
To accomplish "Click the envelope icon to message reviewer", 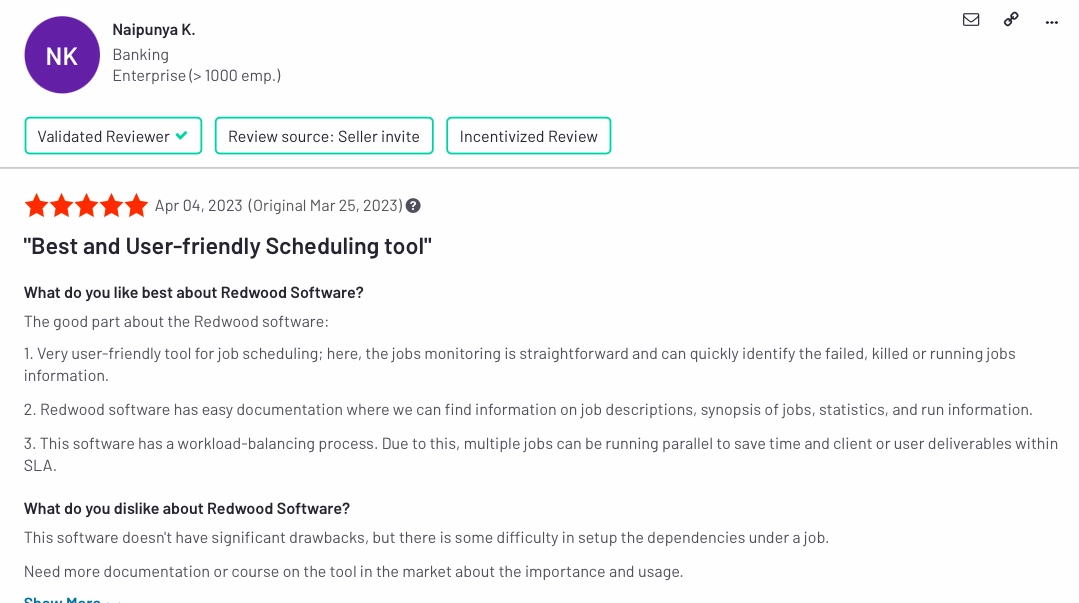I will click(971, 19).
